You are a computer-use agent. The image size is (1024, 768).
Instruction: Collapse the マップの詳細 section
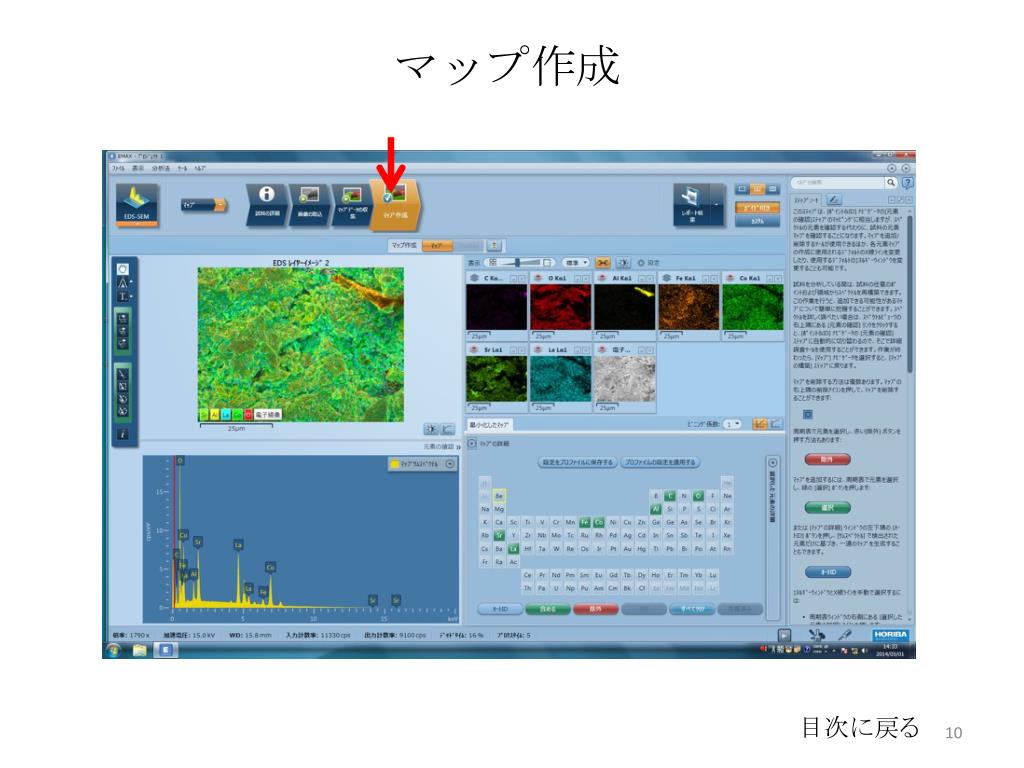tap(472, 443)
